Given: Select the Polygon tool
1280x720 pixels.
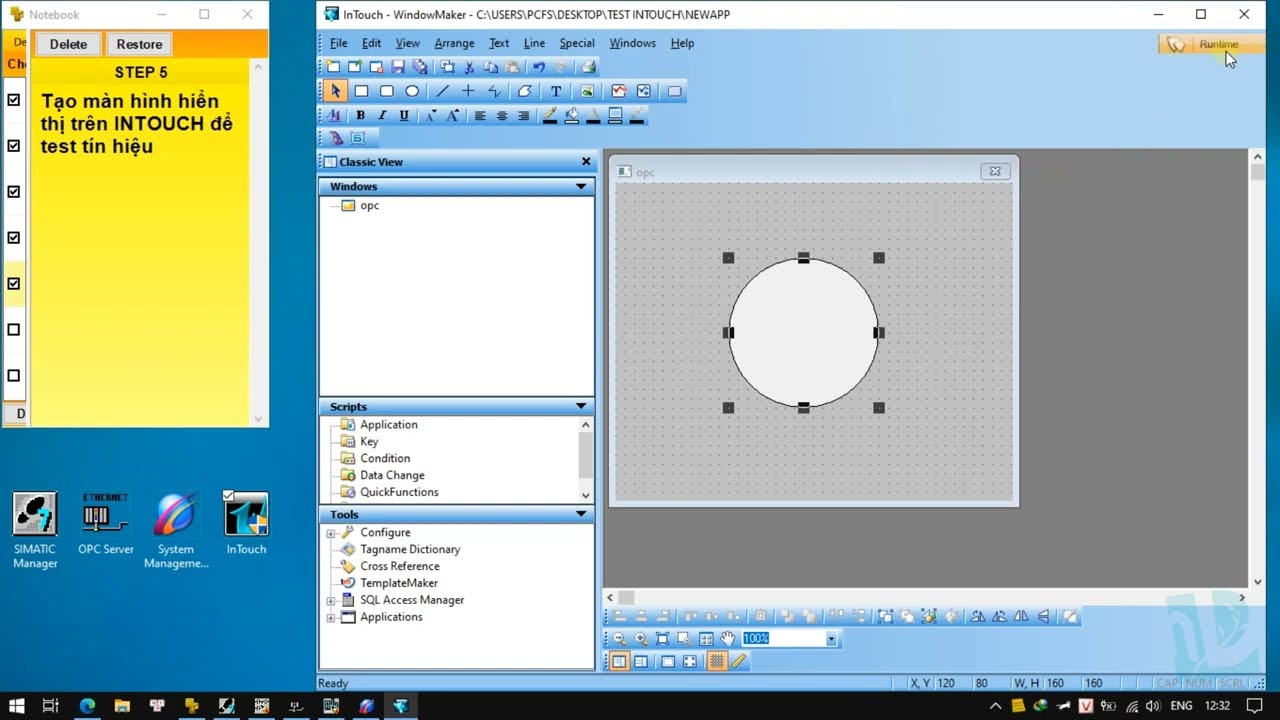Looking at the screenshot, I should pos(525,91).
